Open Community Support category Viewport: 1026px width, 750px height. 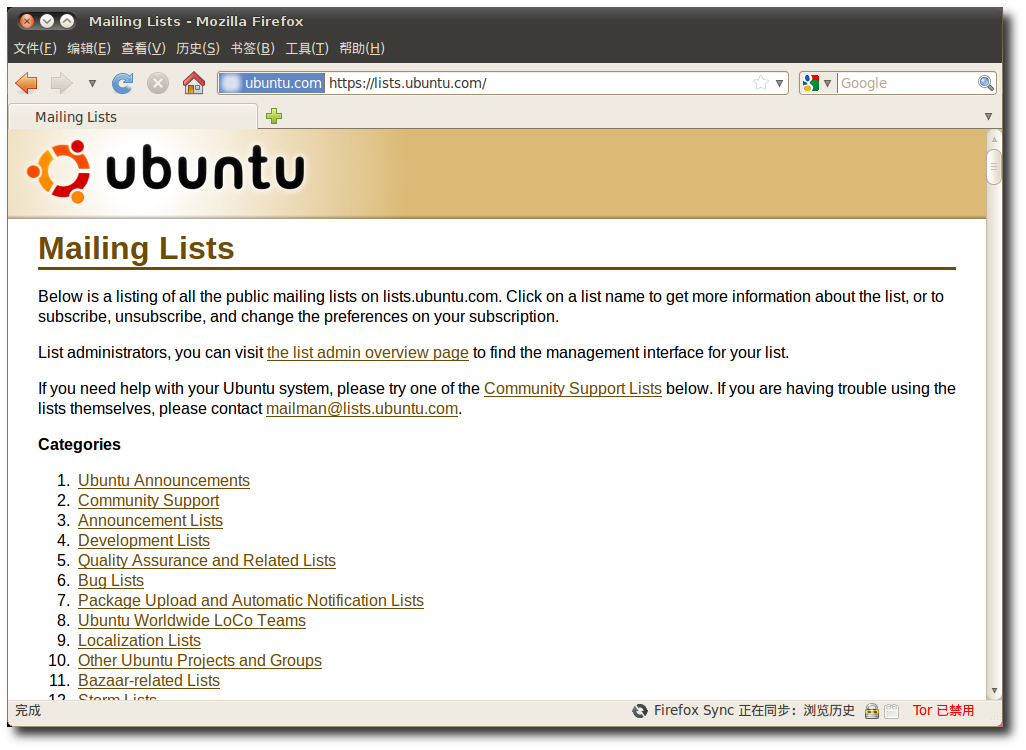click(x=149, y=501)
